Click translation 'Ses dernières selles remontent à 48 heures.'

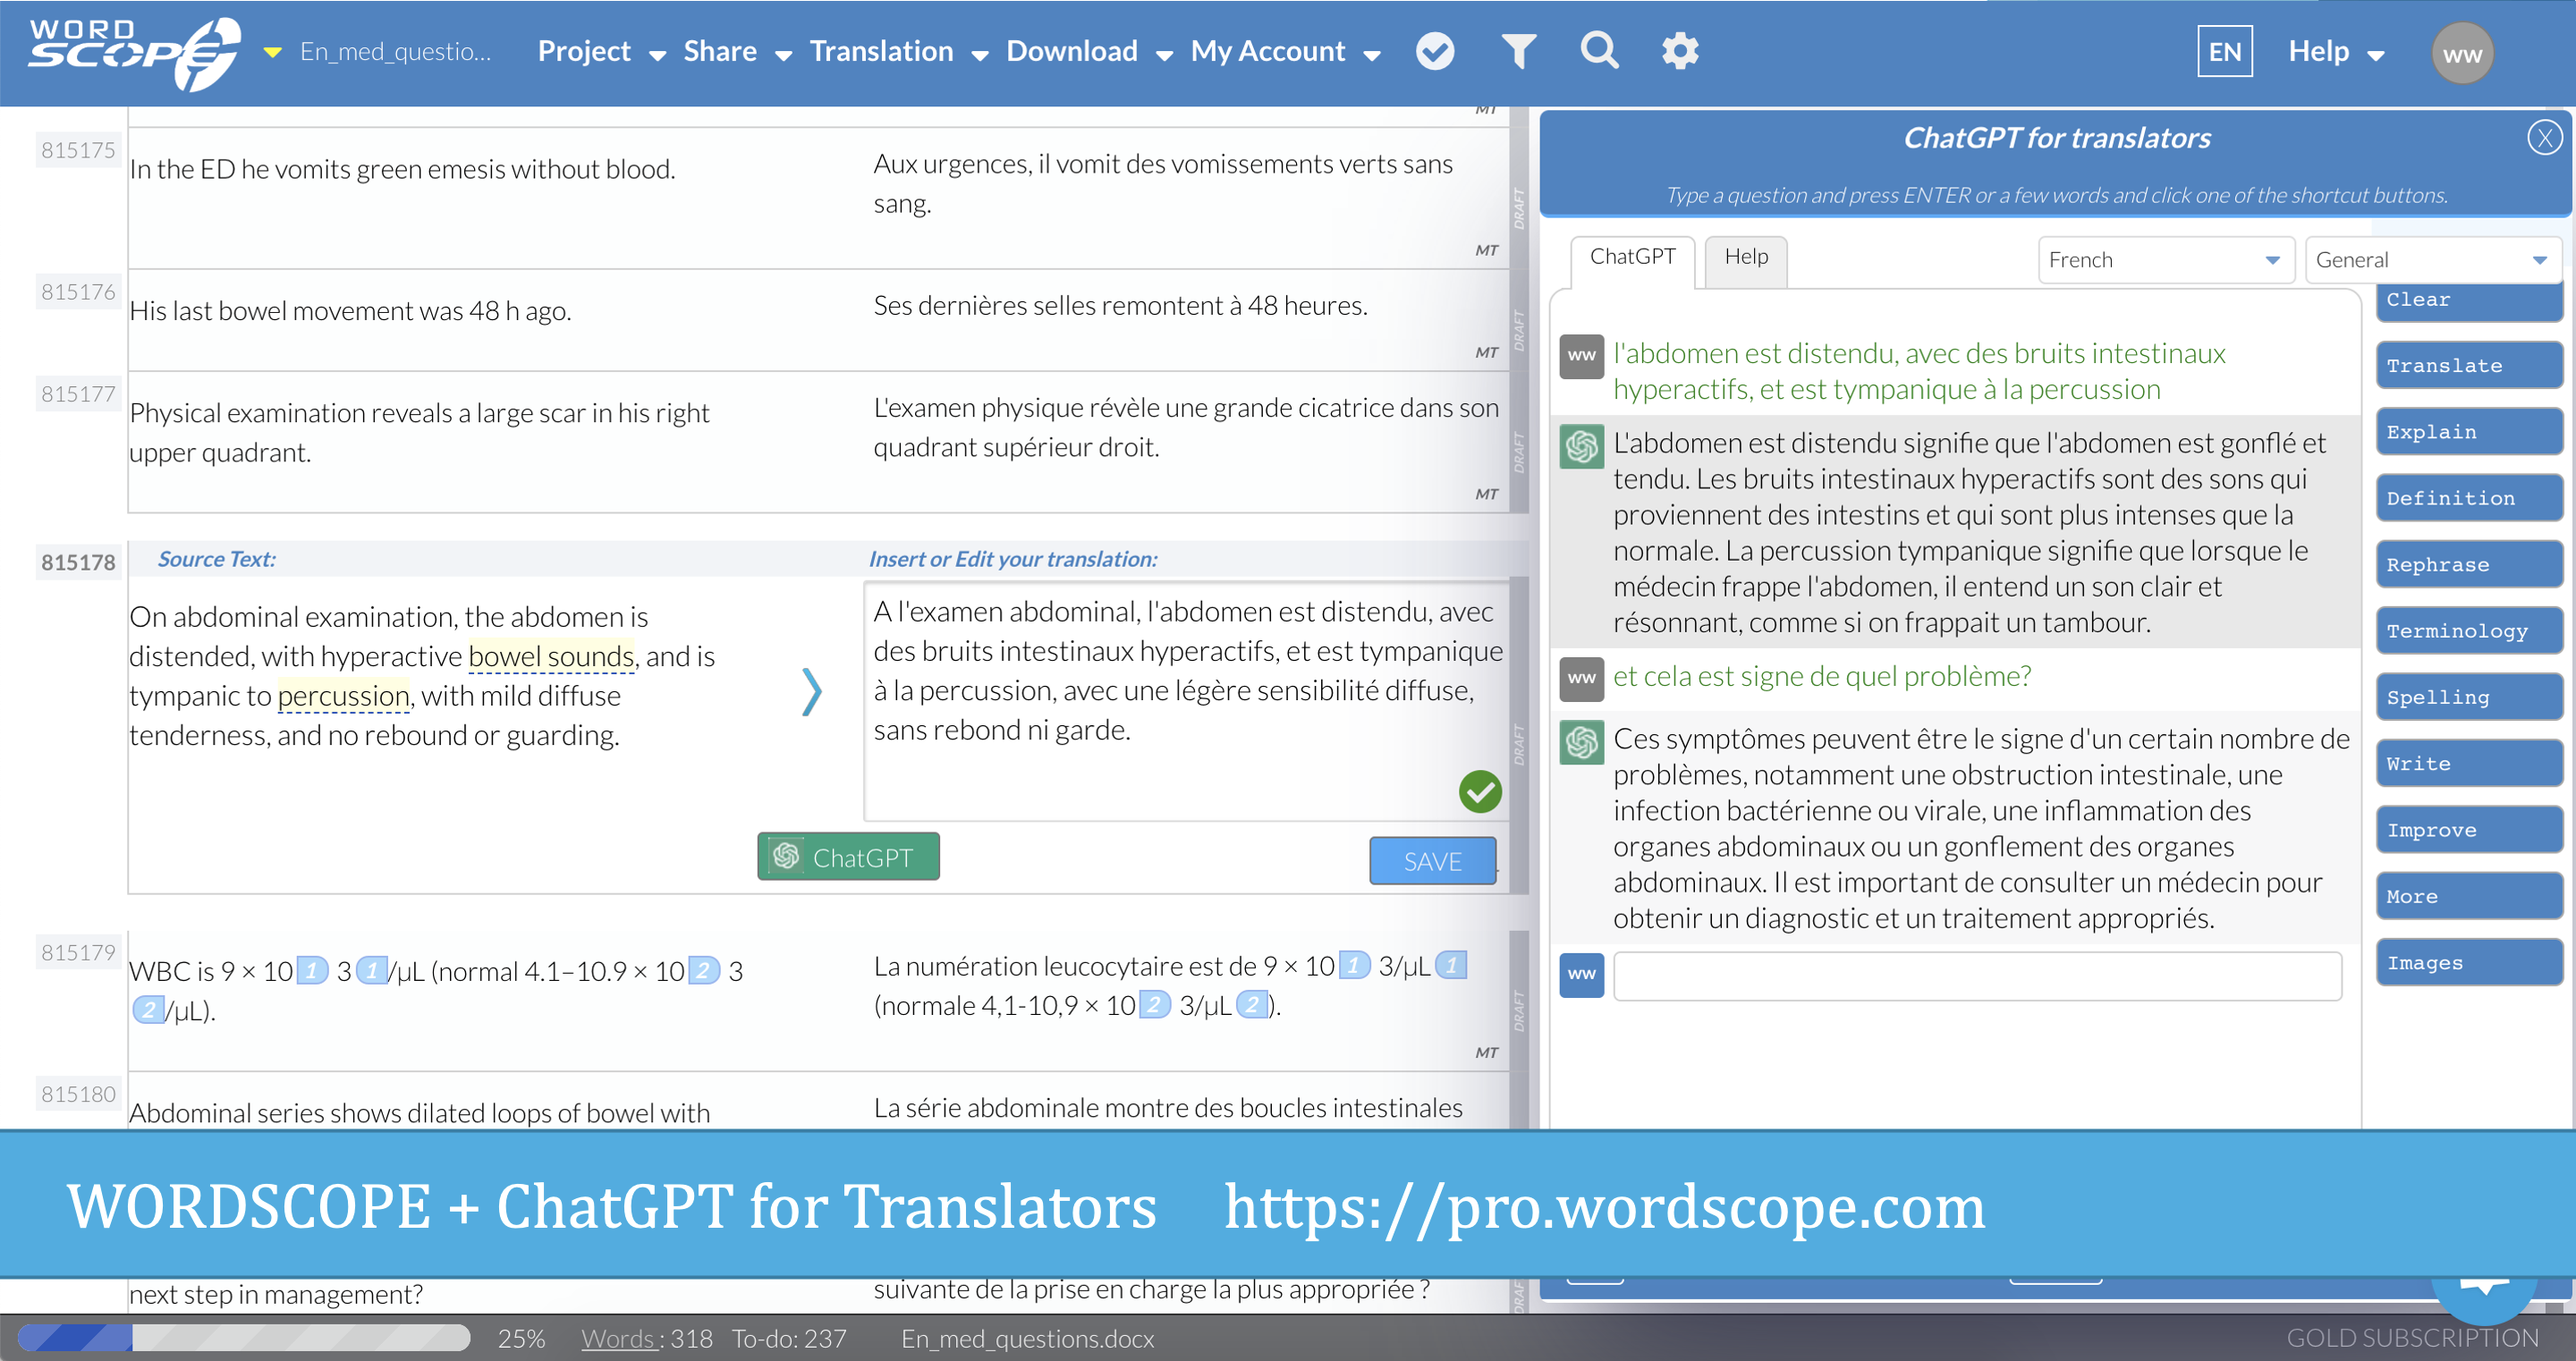click(x=1120, y=306)
